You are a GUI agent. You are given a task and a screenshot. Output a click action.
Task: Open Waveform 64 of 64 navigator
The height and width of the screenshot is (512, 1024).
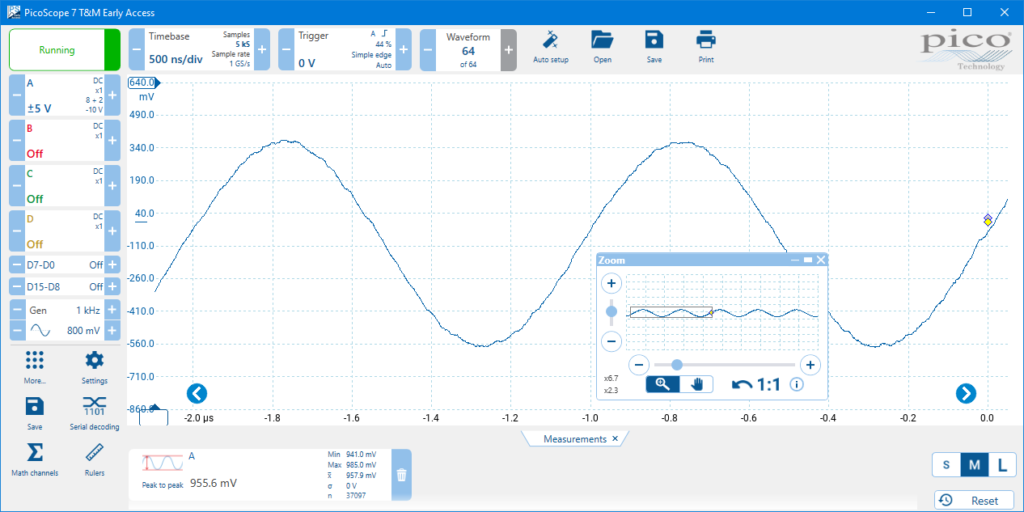(x=468, y=50)
